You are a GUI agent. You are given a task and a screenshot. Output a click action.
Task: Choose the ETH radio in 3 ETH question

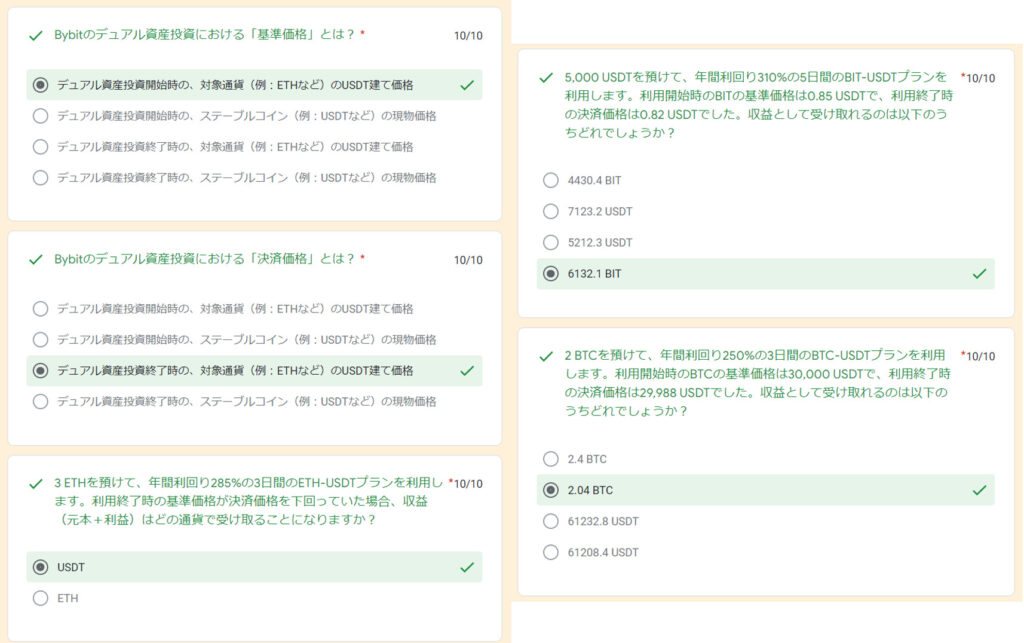tap(40, 598)
